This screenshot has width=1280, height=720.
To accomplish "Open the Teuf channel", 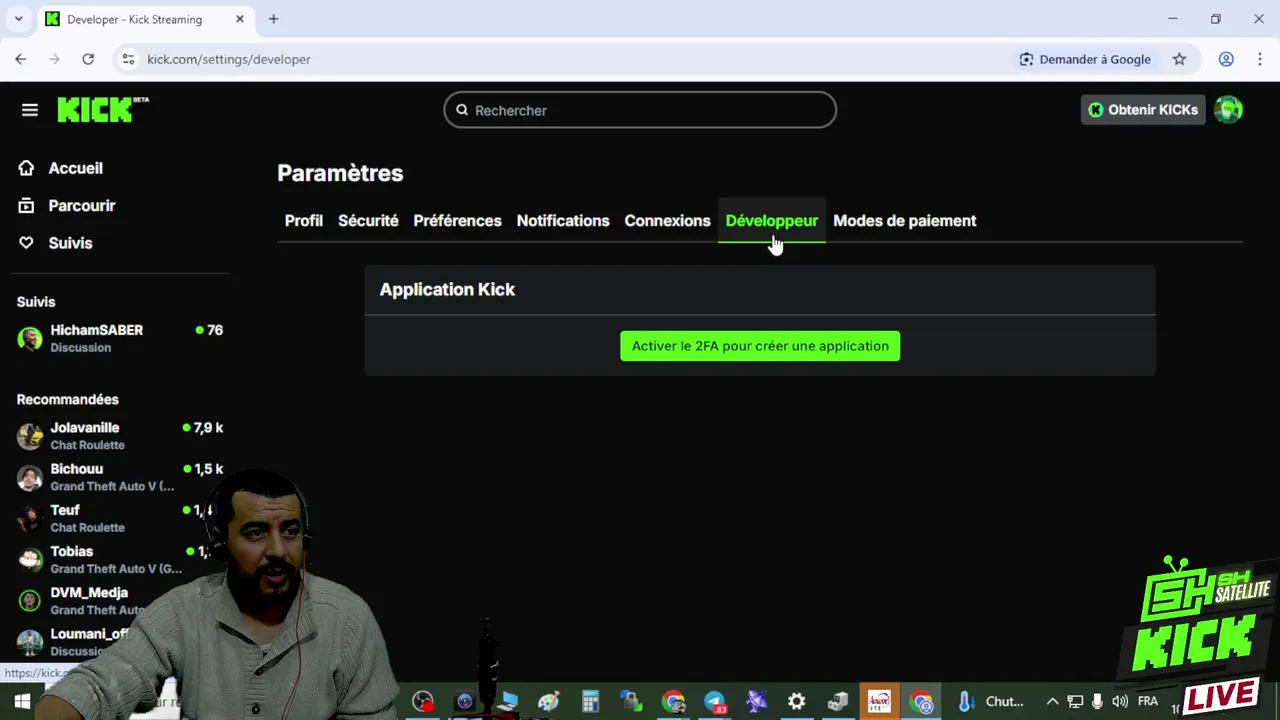I will pos(65,510).
